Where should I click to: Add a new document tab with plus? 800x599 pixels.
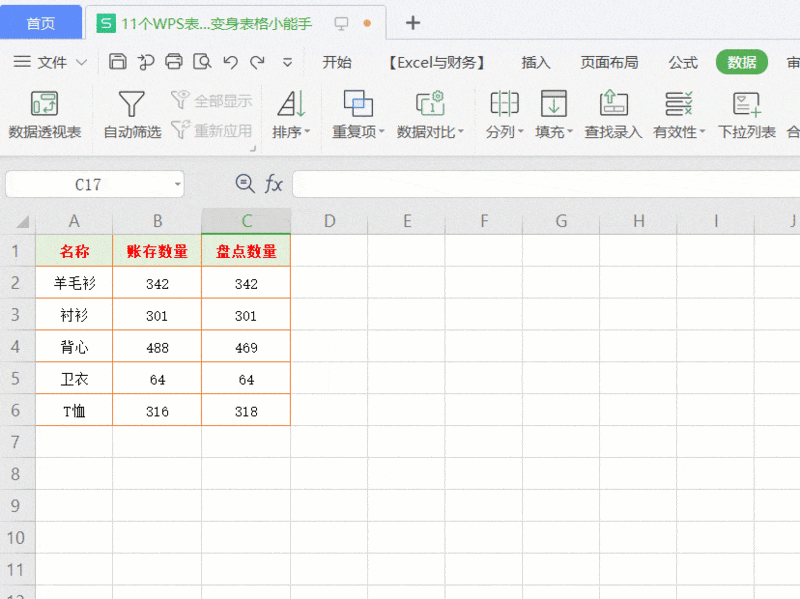pos(413,23)
